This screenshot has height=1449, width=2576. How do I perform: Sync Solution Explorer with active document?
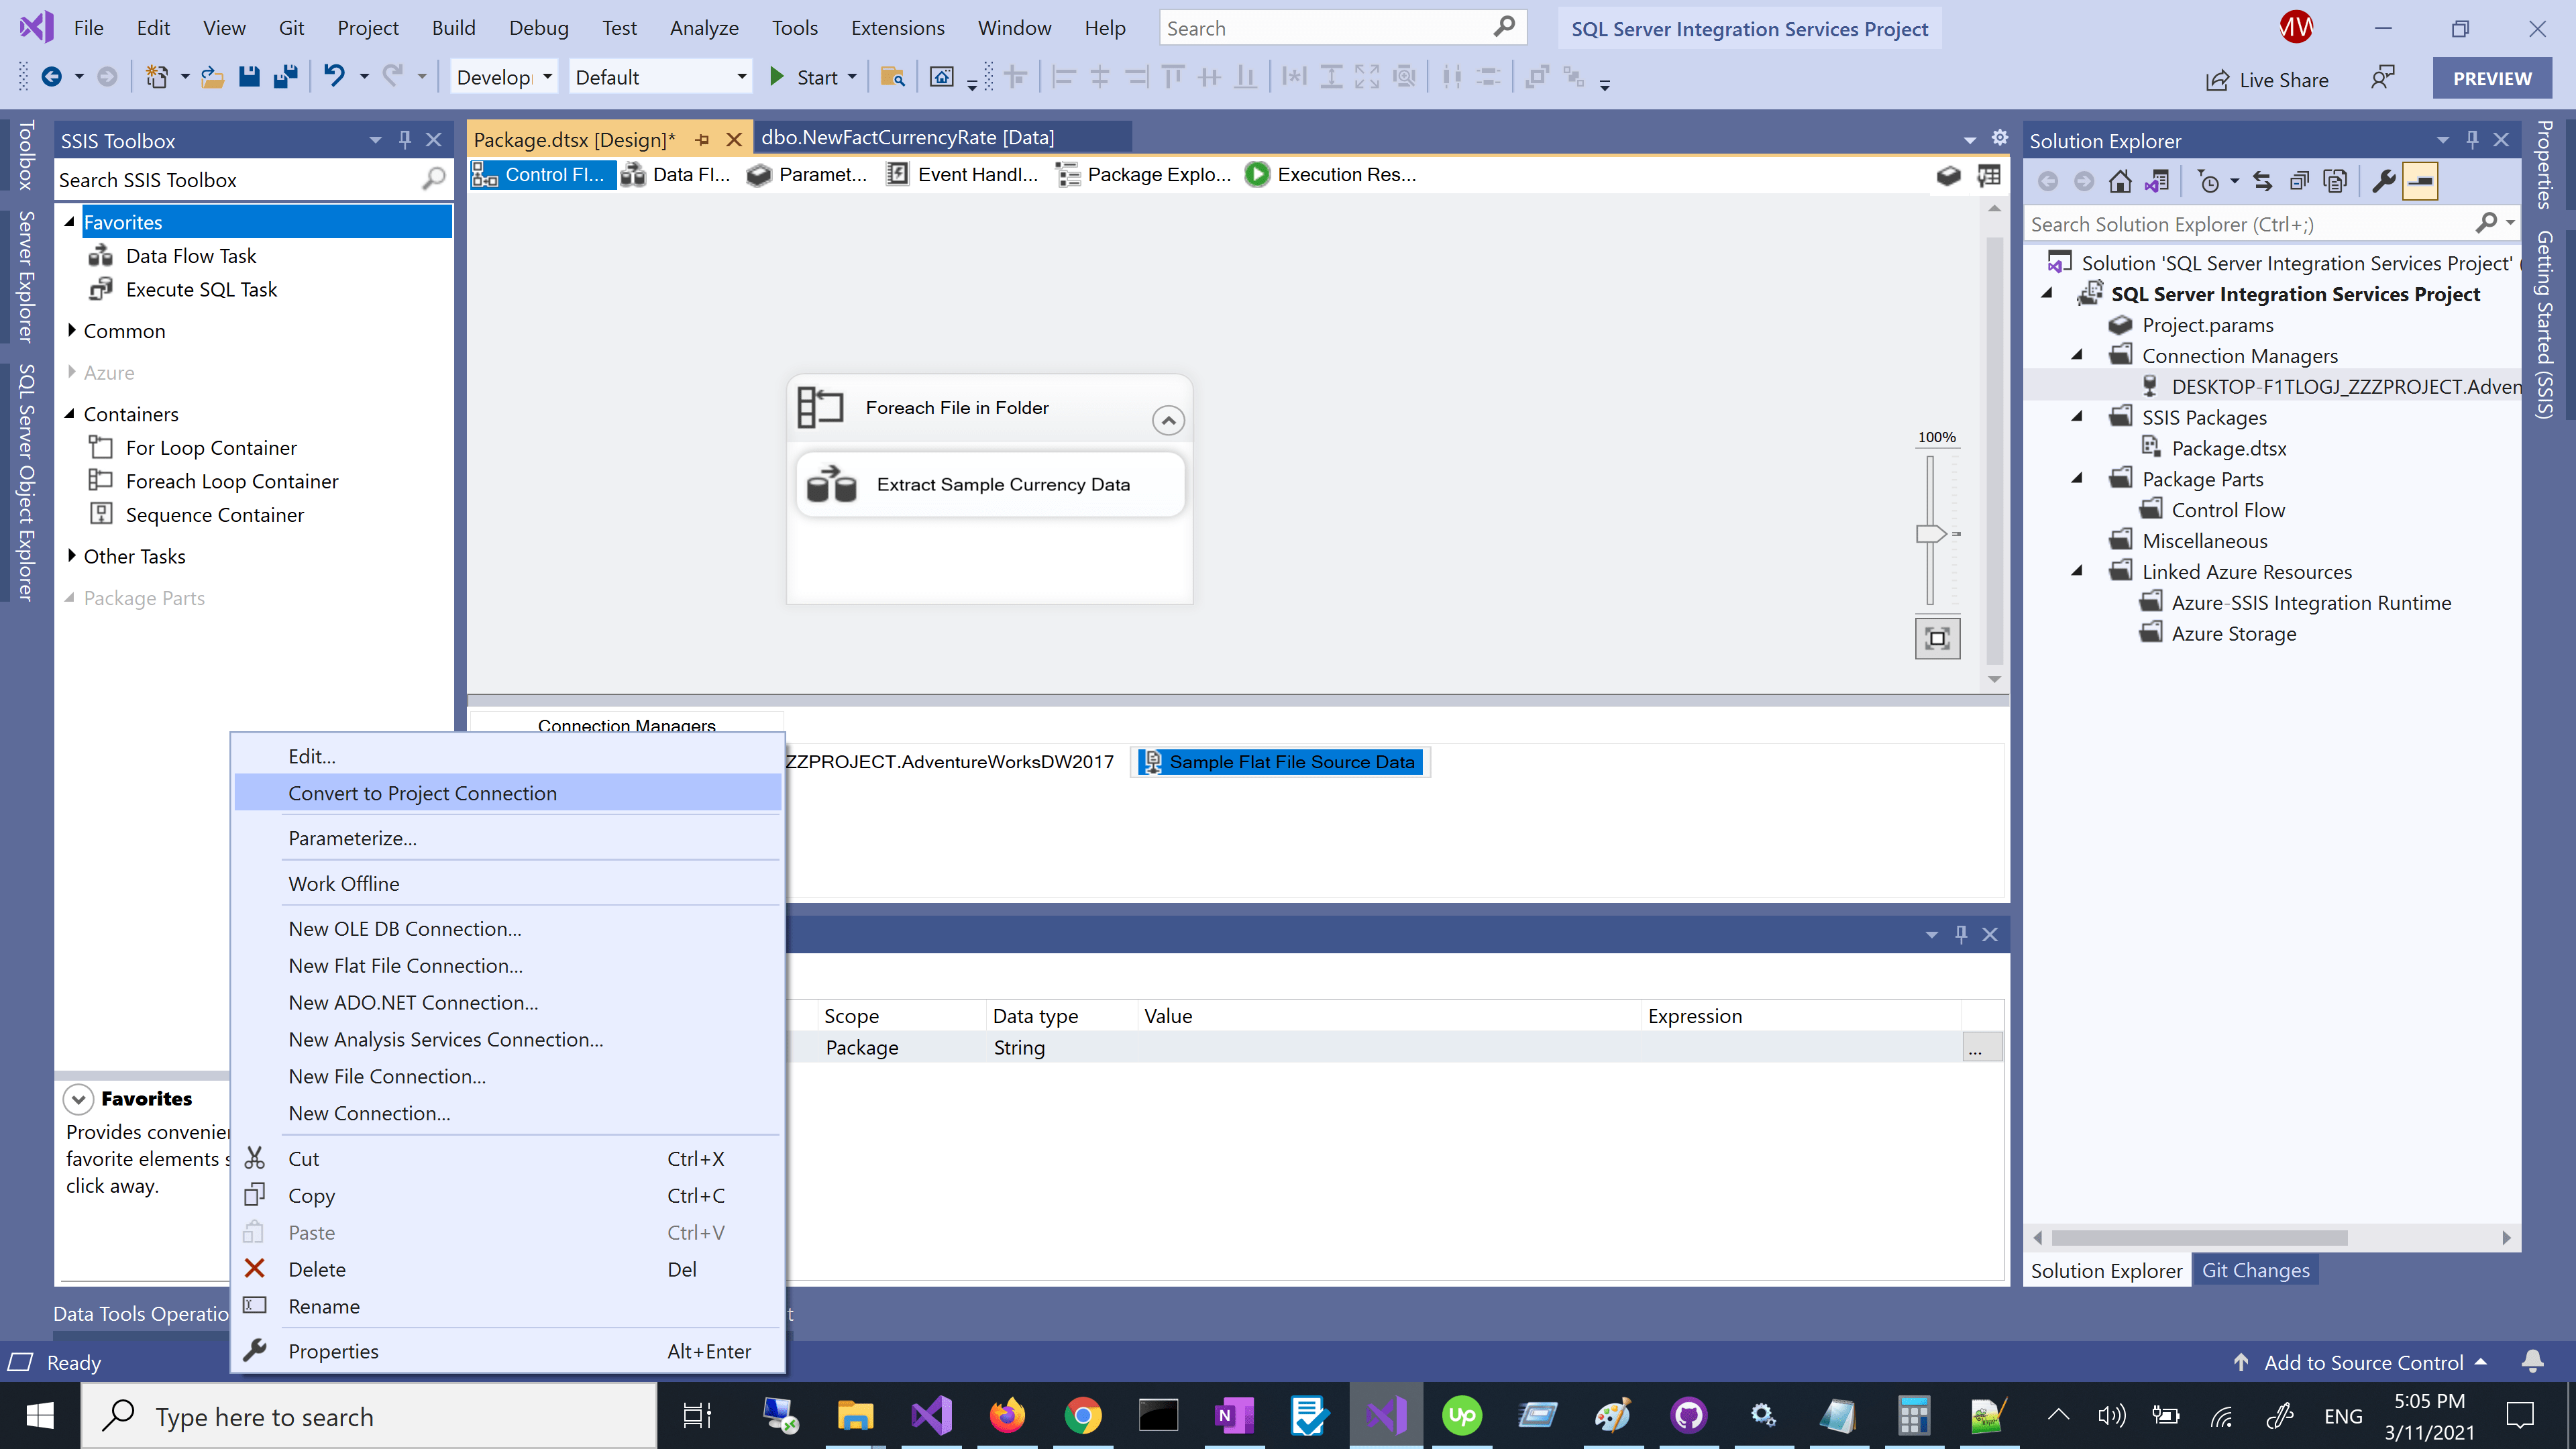[2262, 181]
